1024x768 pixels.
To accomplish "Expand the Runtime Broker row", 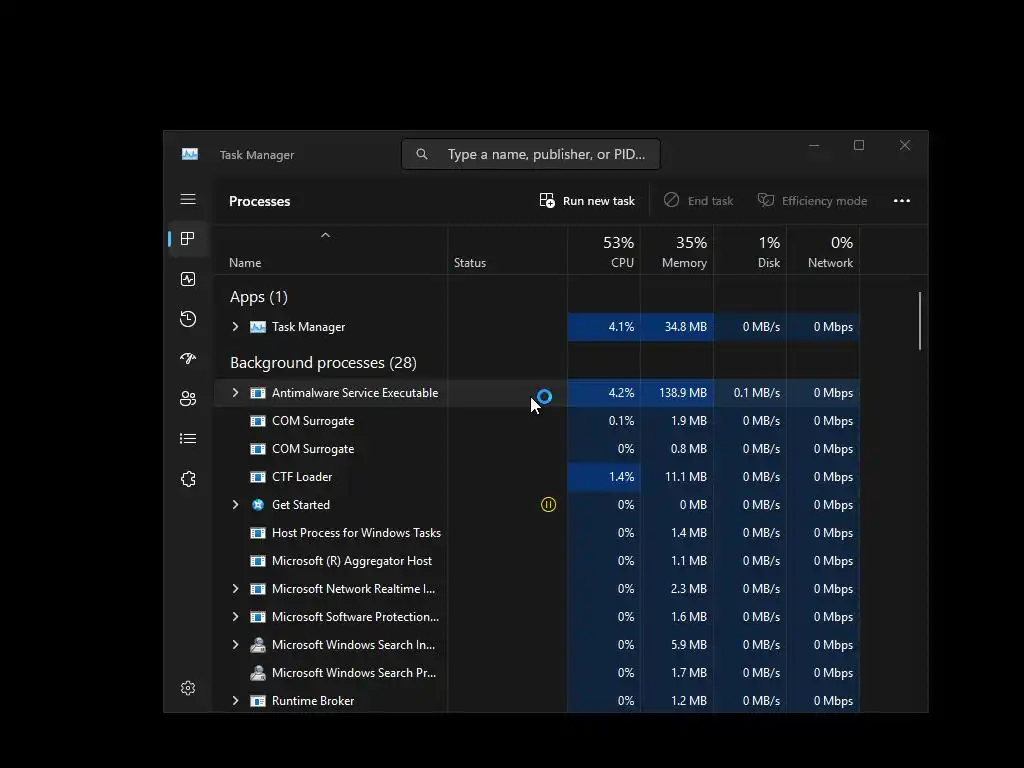I will coord(236,701).
